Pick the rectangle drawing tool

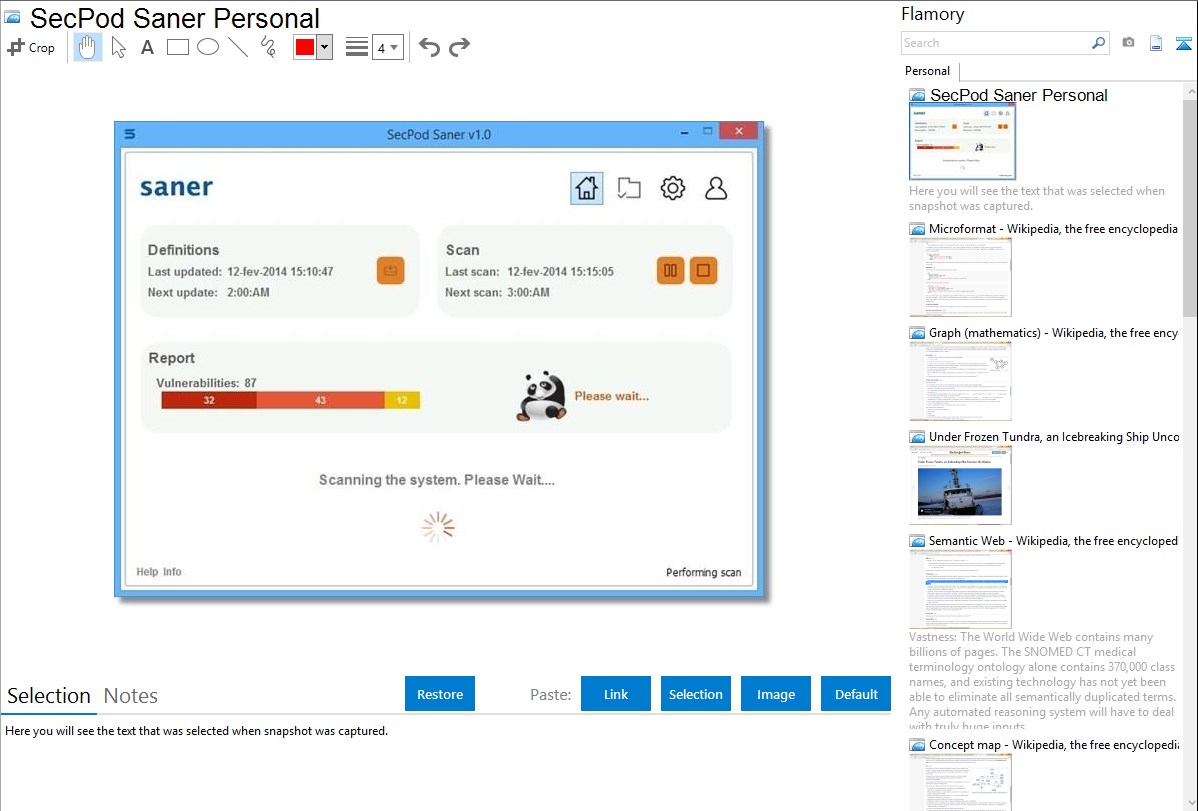pos(177,47)
